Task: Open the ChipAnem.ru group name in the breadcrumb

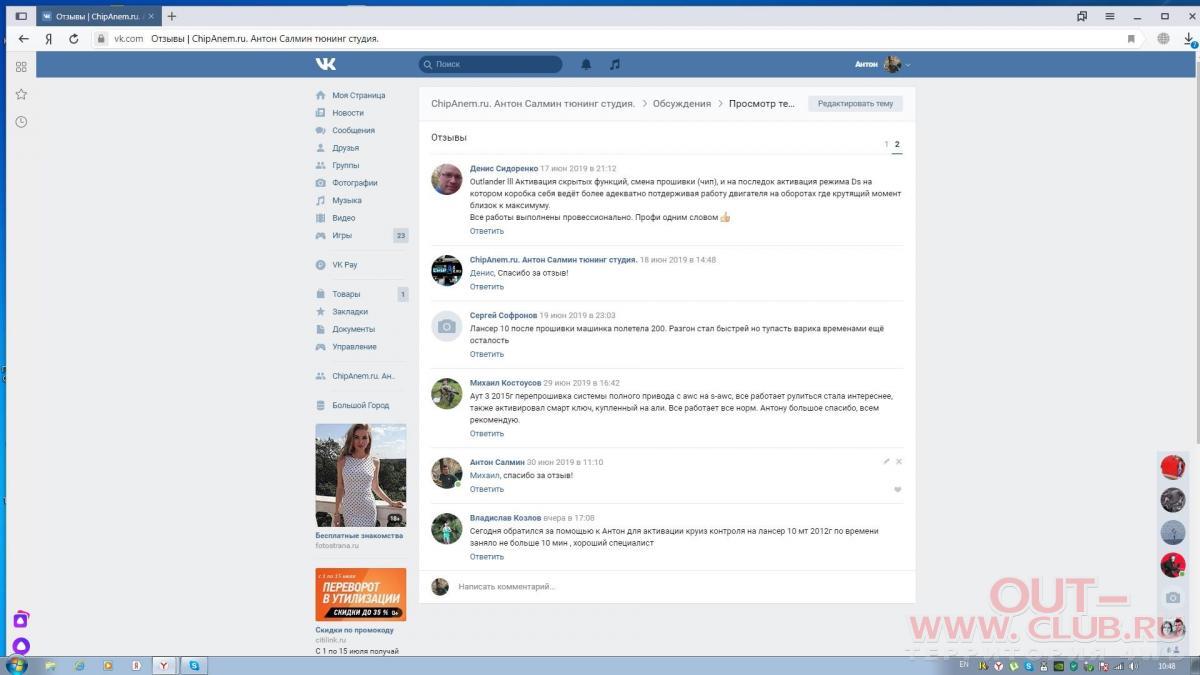Action: (x=533, y=103)
